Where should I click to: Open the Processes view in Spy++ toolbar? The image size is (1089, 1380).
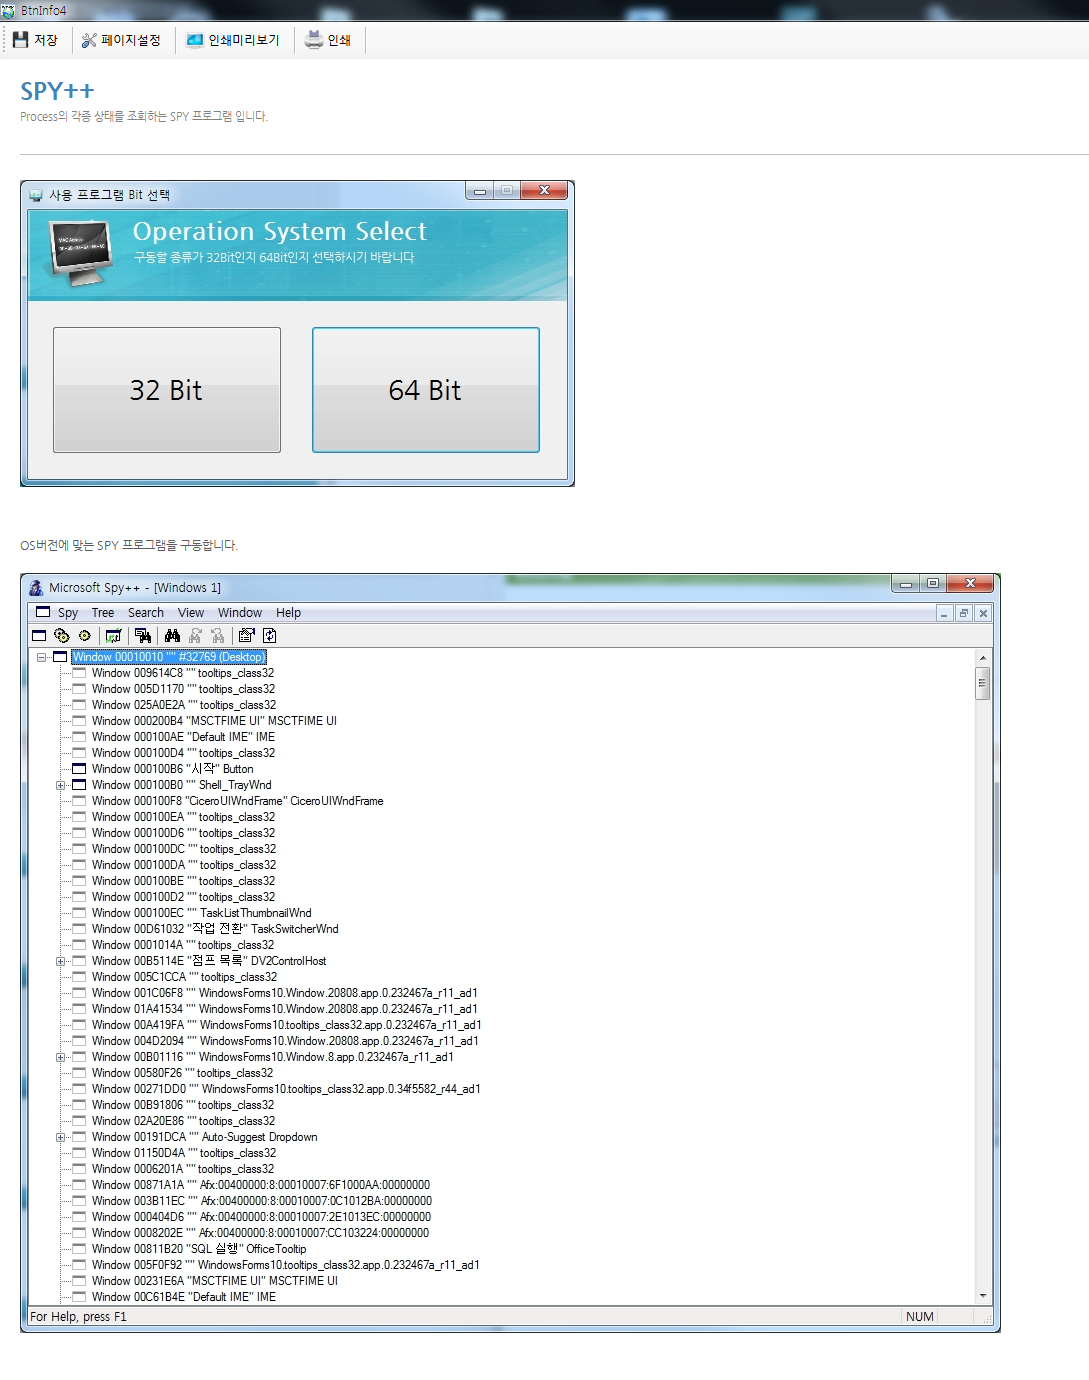click(x=62, y=635)
